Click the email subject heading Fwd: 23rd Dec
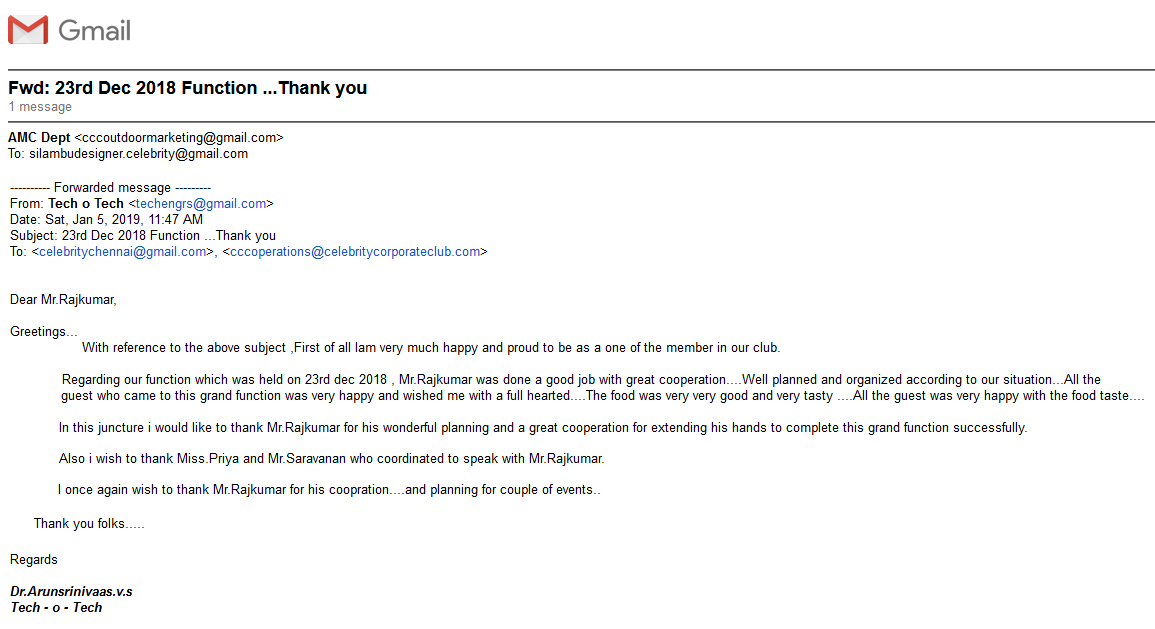Viewport: 1155px width, 629px height. click(x=187, y=88)
